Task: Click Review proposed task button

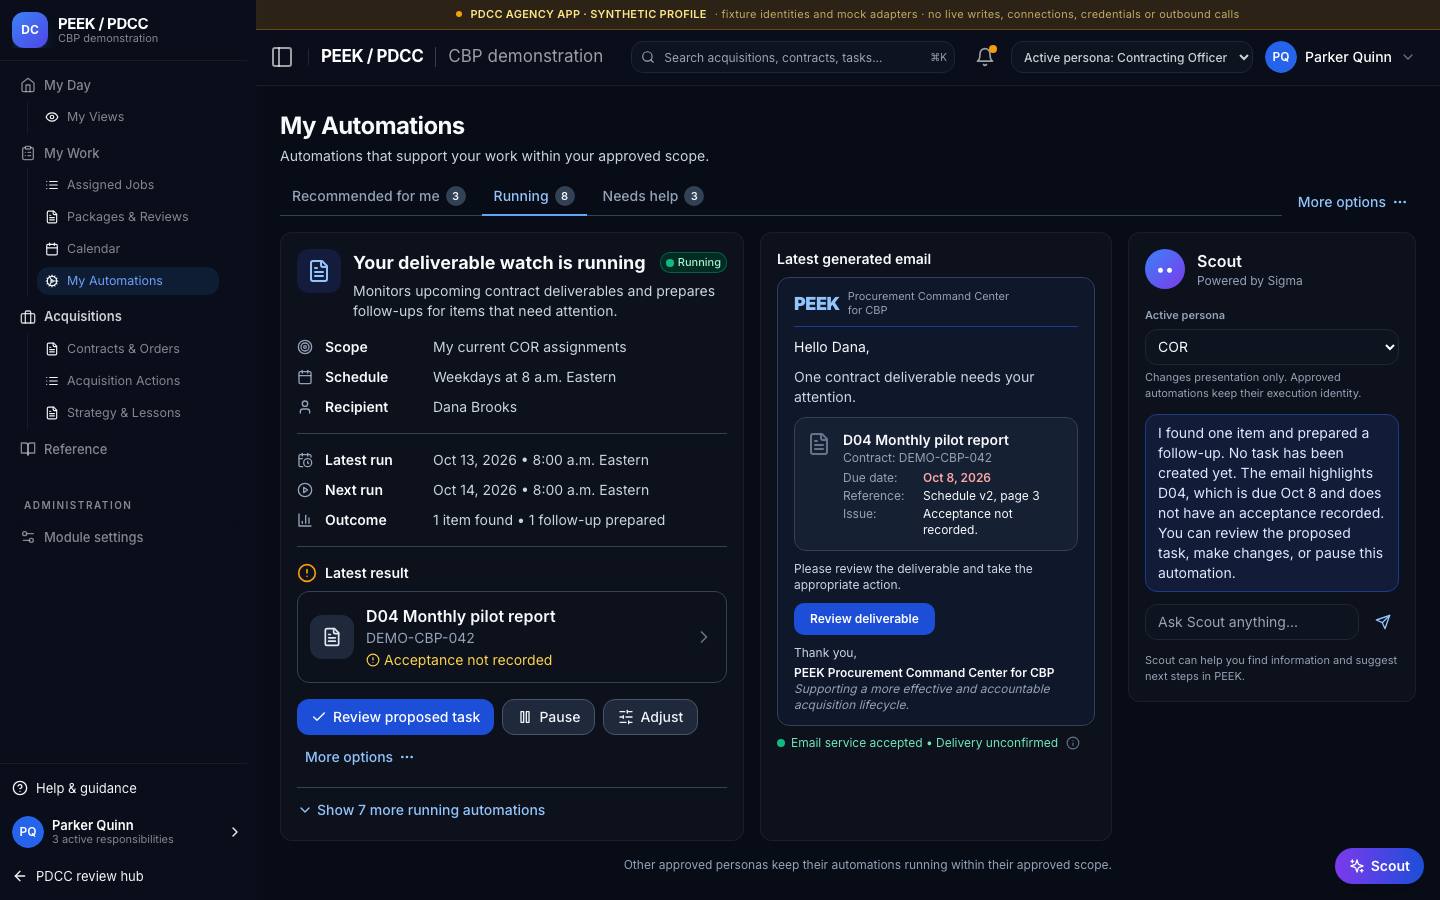Action: click(395, 717)
